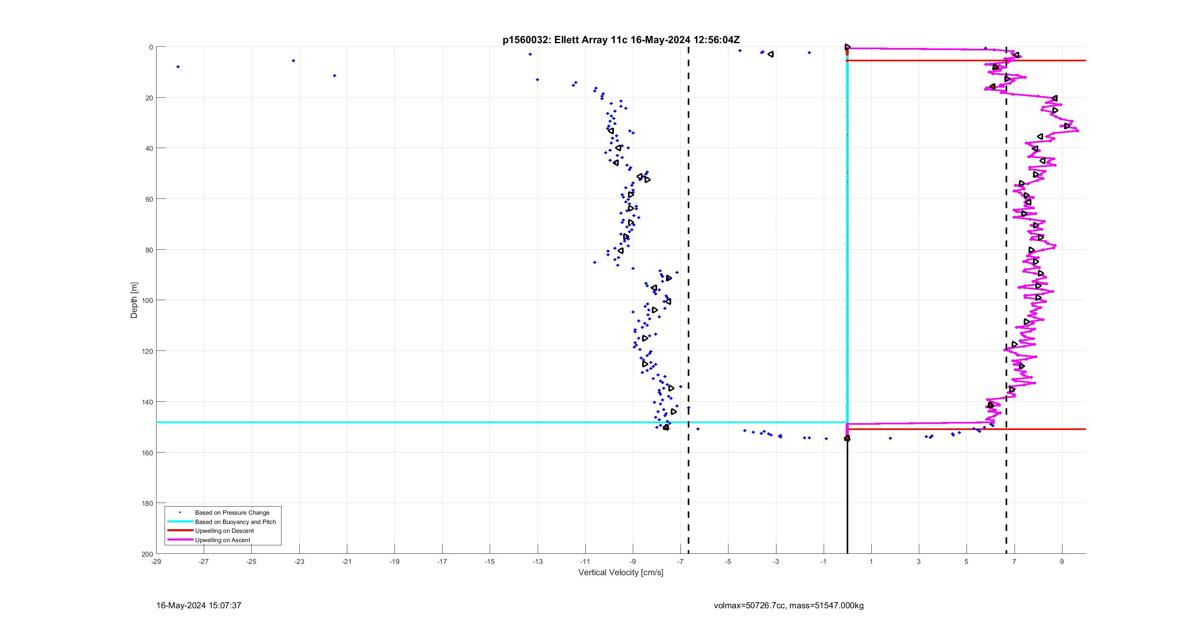Click depth axis tick label '100'

[146, 300]
